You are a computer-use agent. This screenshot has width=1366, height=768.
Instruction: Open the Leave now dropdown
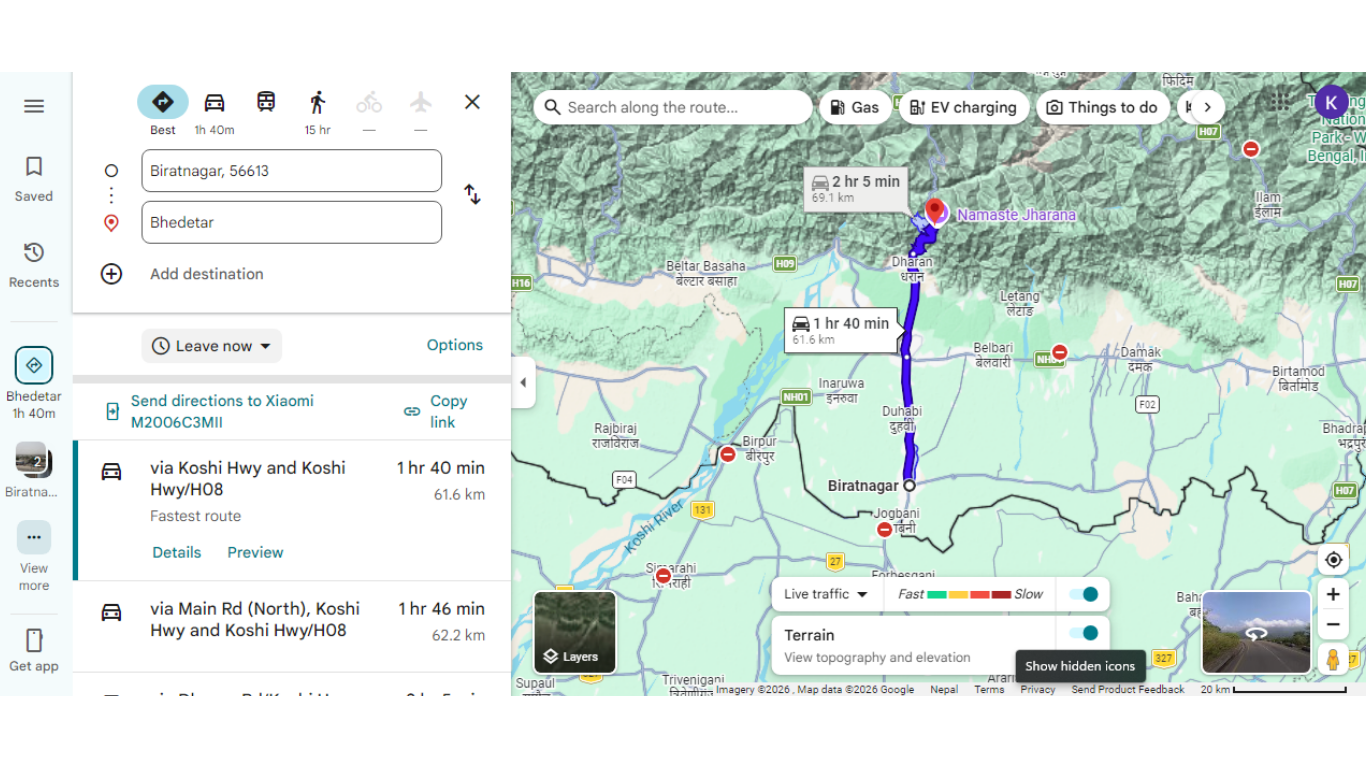pos(212,346)
